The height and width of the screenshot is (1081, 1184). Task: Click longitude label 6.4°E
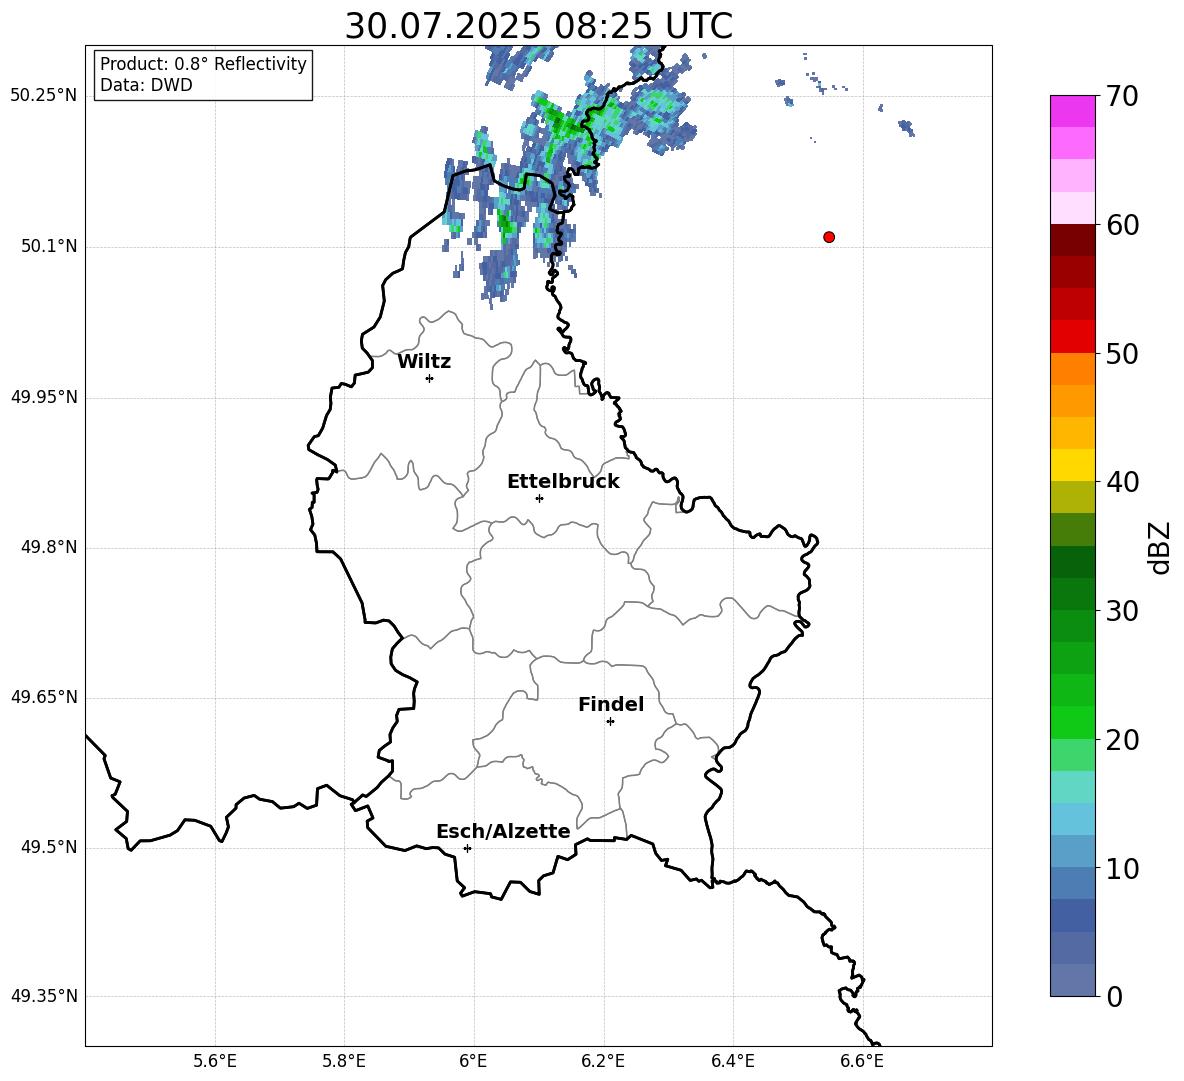click(x=733, y=1061)
